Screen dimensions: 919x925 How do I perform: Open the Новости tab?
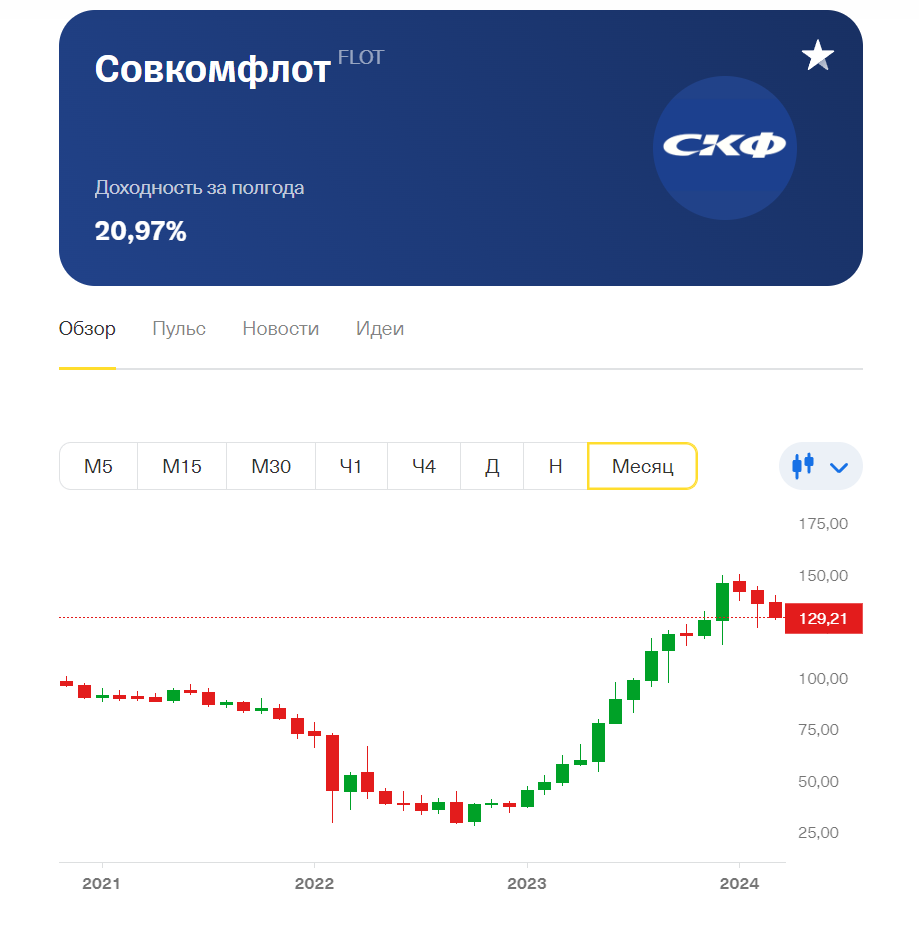click(x=281, y=329)
